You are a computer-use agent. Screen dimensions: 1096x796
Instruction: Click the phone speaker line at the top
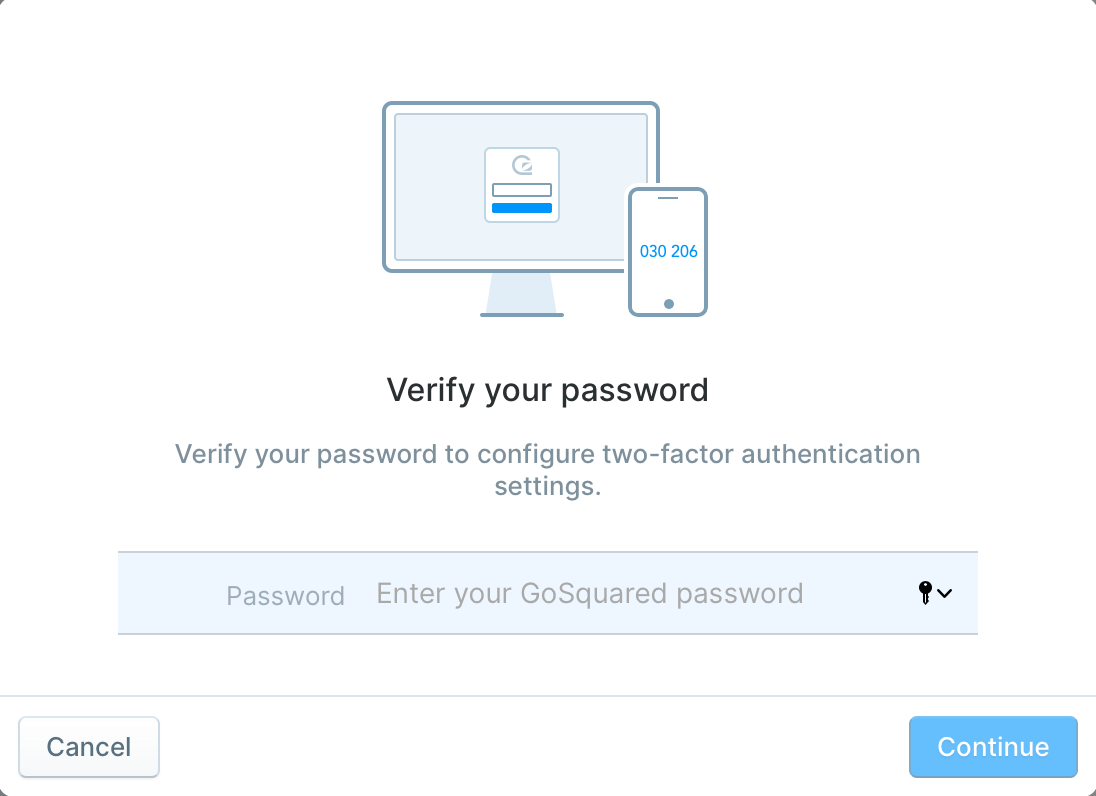click(668, 198)
